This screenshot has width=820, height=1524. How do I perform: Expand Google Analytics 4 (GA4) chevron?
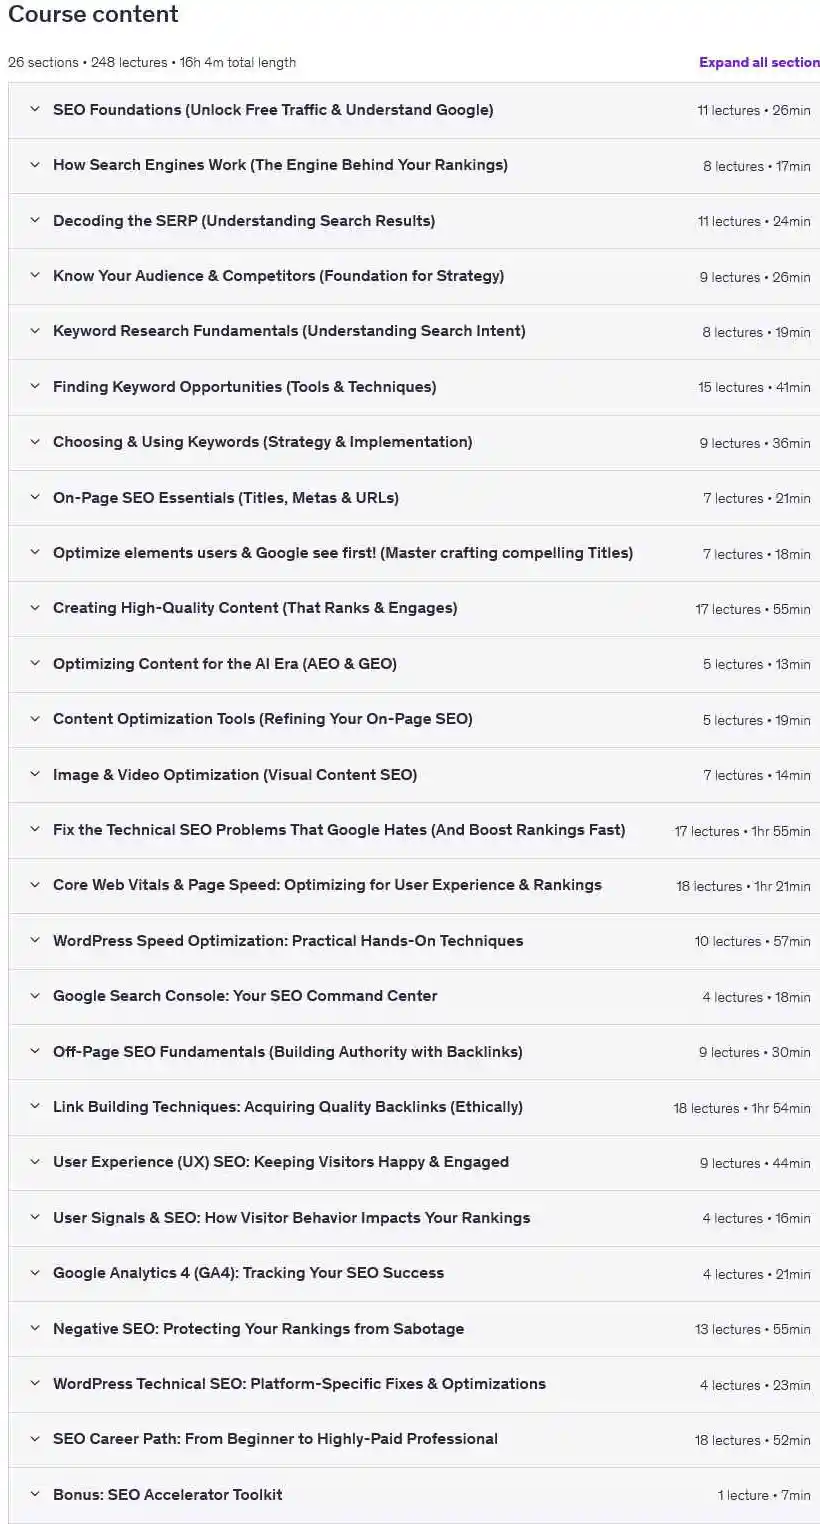coord(35,1273)
